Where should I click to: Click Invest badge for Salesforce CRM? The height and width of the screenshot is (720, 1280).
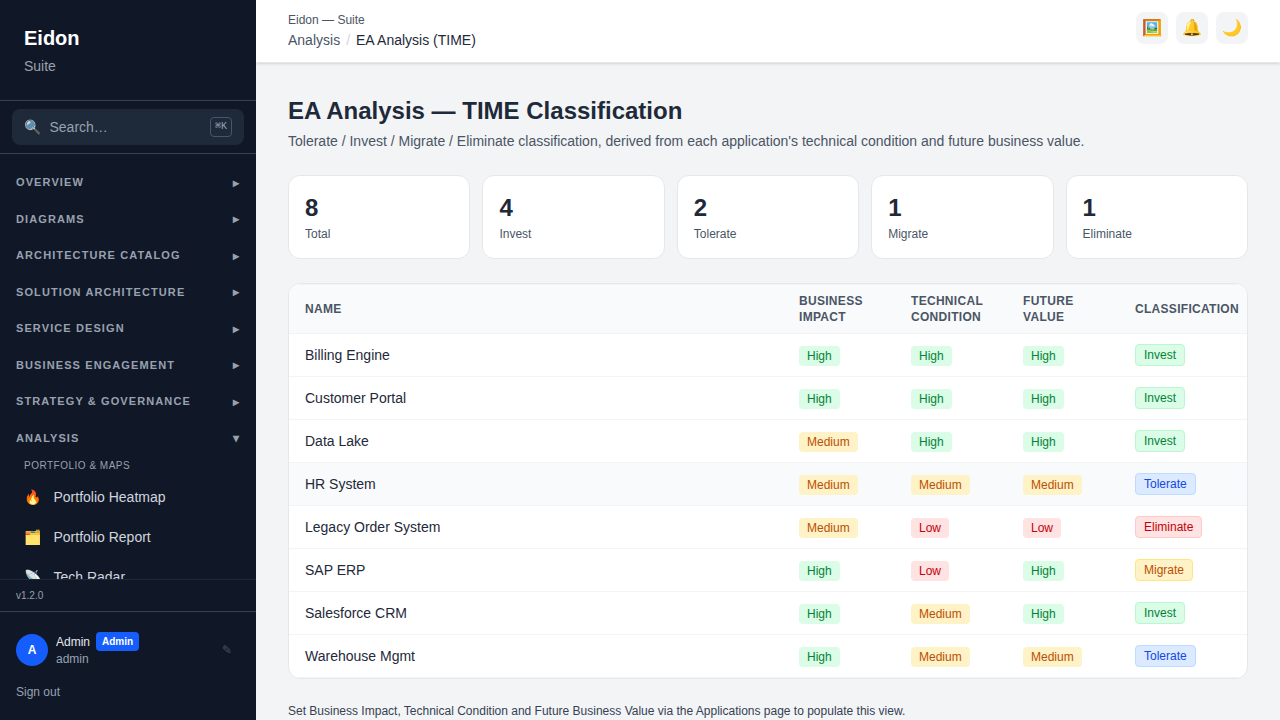[1160, 613]
